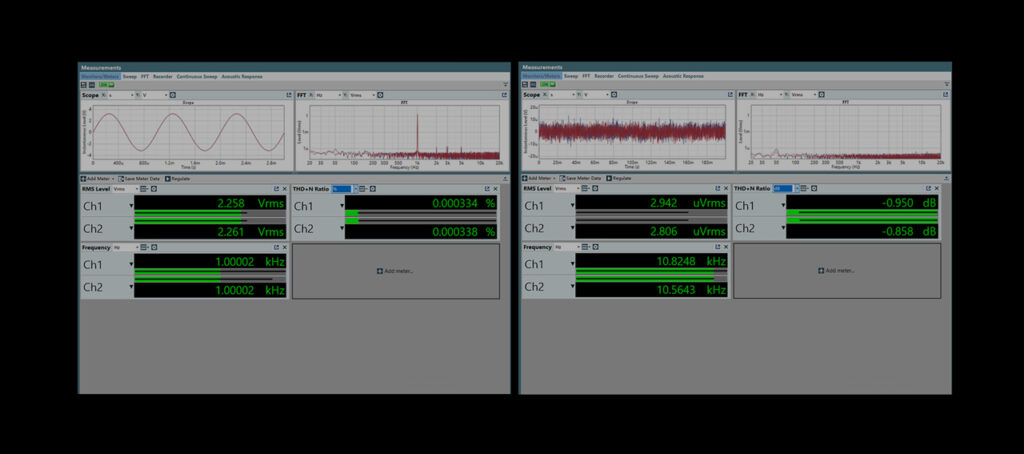Pop out the 1.00002 kHz Frequency meter
This screenshot has width=1024, height=454.
tap(277, 248)
